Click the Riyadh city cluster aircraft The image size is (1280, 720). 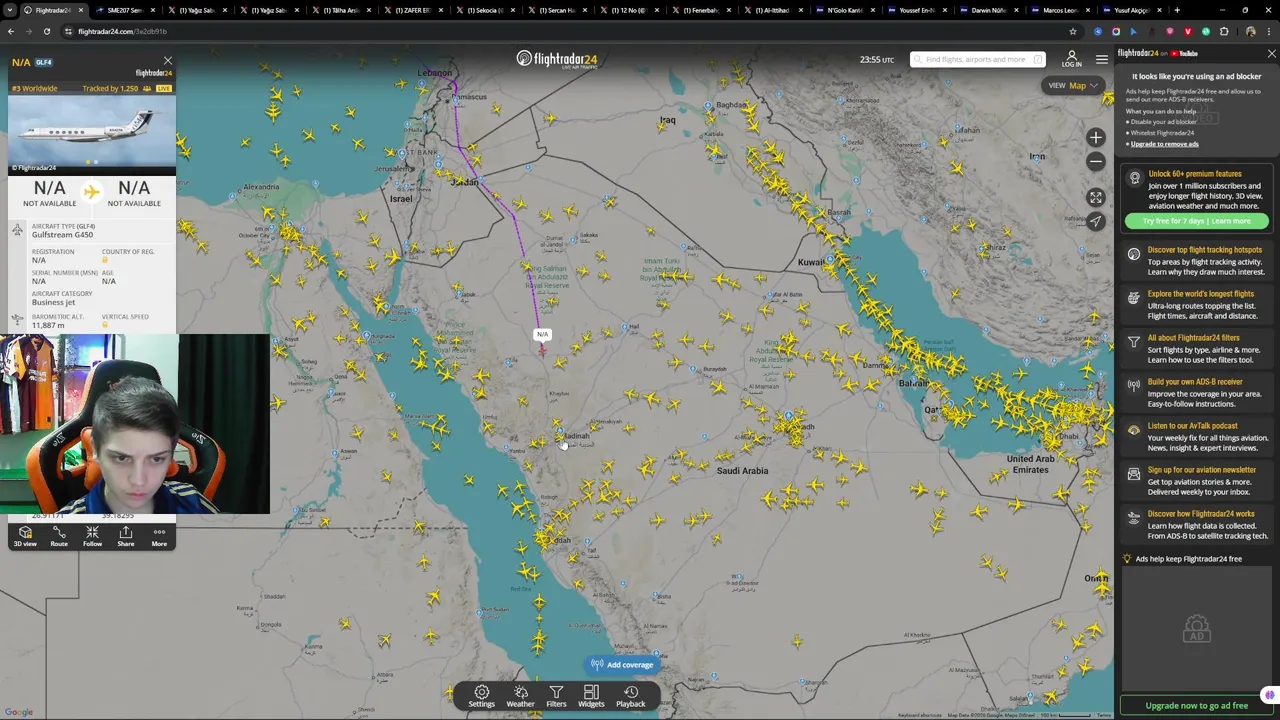[x=795, y=430]
